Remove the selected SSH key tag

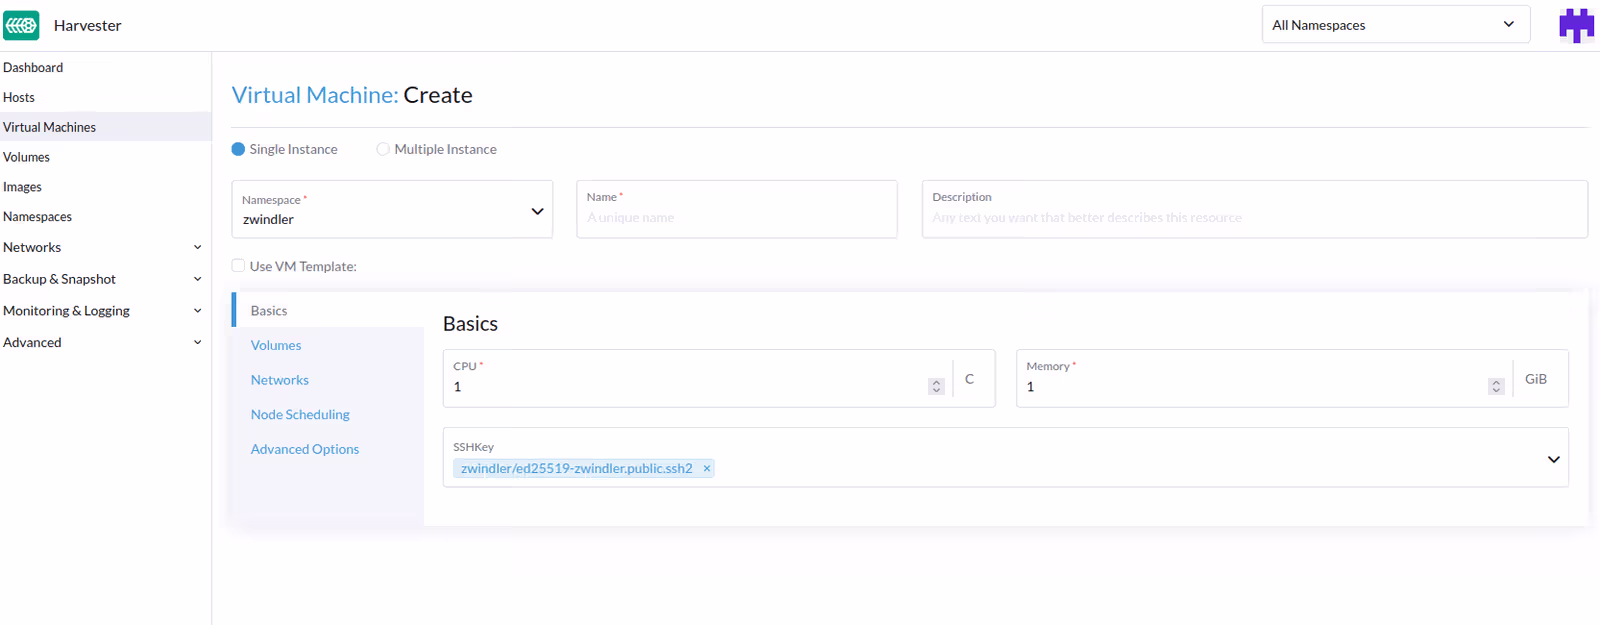point(706,469)
